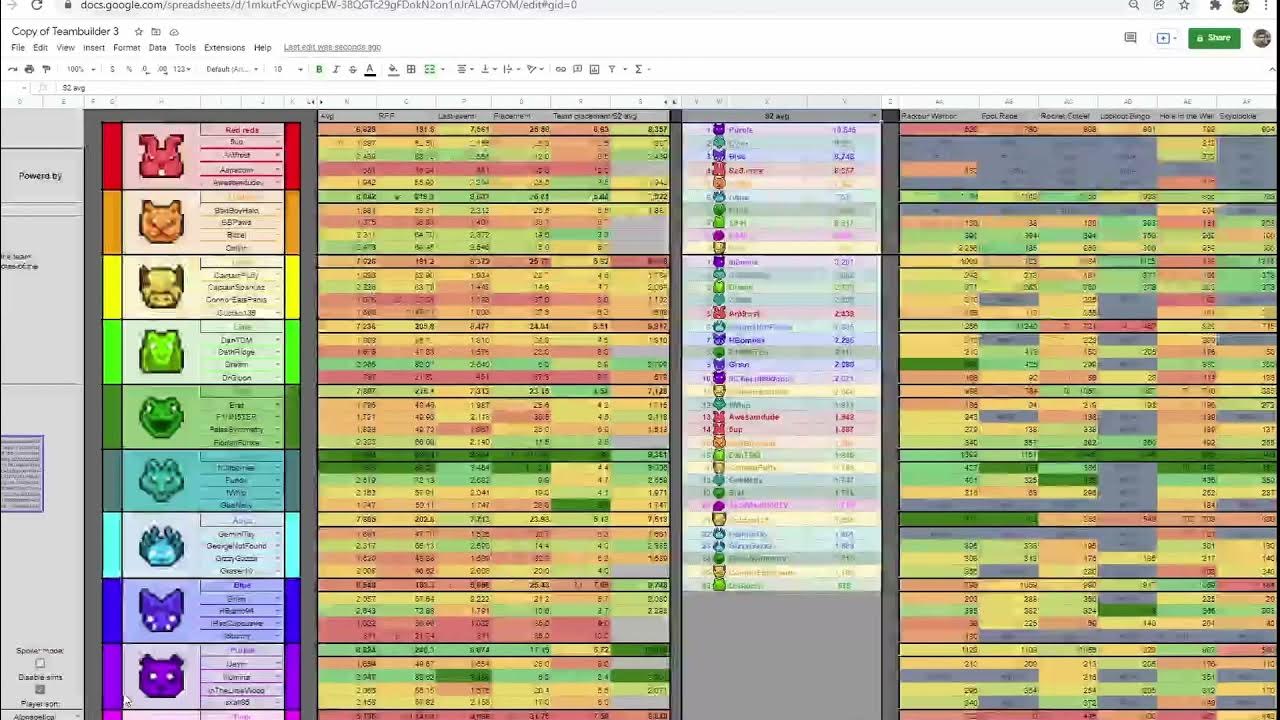Open the text color picker
Viewport: 1280px width, 720px height.
pos(370,69)
